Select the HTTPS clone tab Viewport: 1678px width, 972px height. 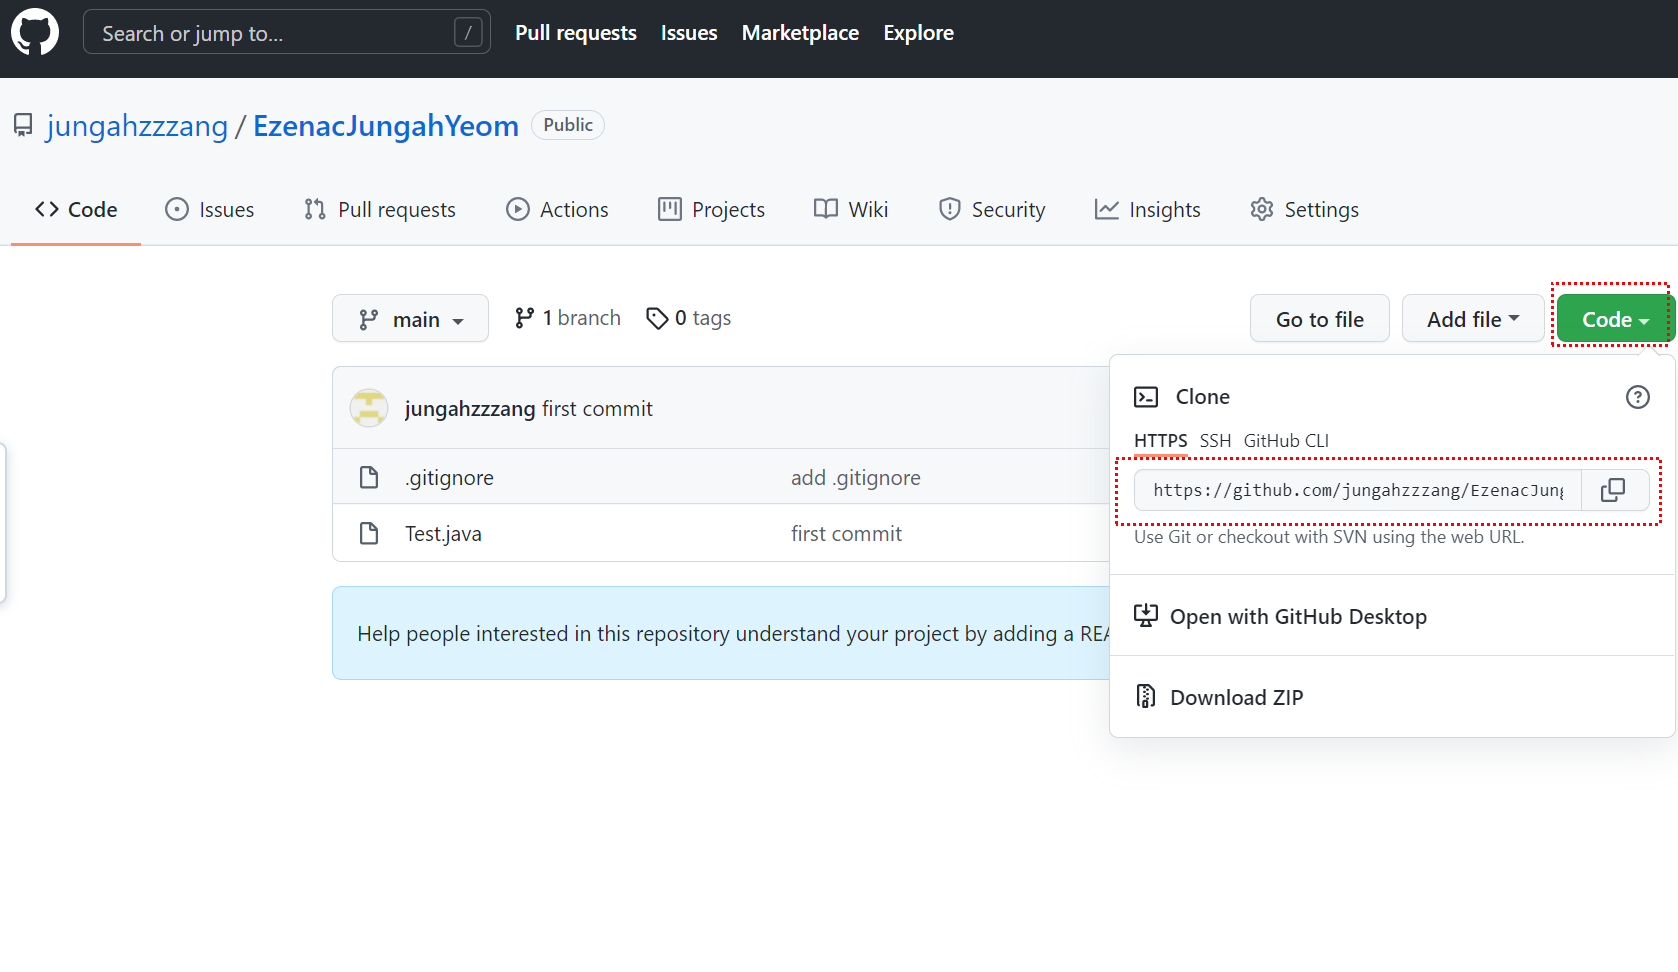point(1161,441)
